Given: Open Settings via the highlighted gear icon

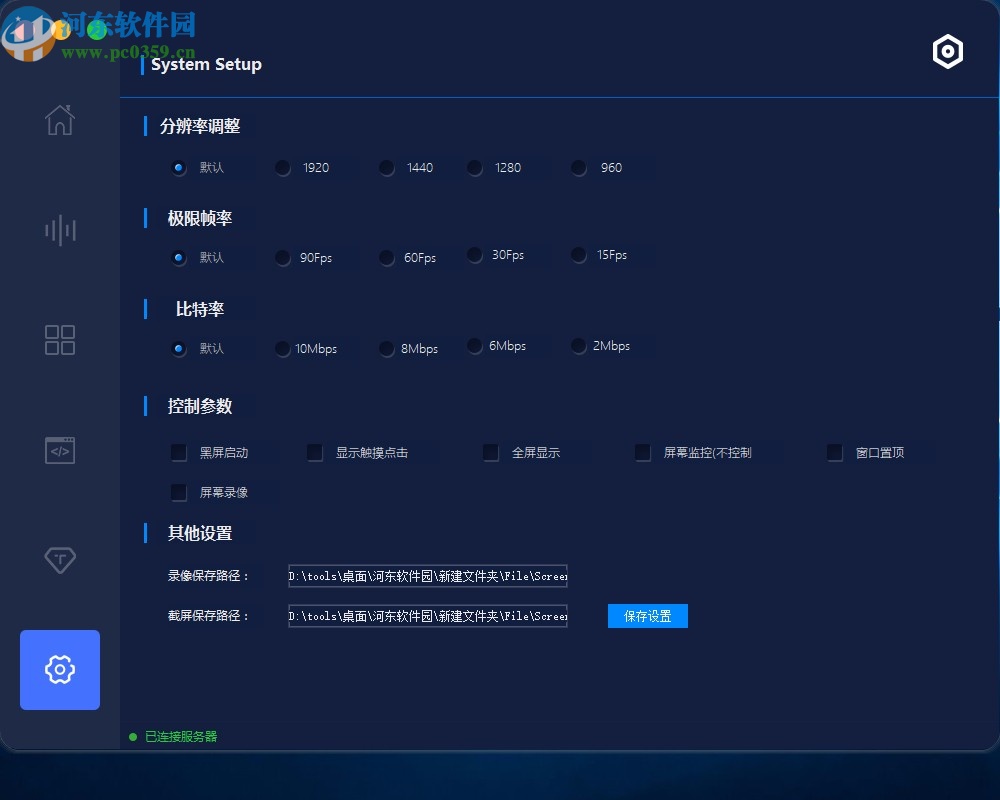Looking at the screenshot, I should pos(60,670).
